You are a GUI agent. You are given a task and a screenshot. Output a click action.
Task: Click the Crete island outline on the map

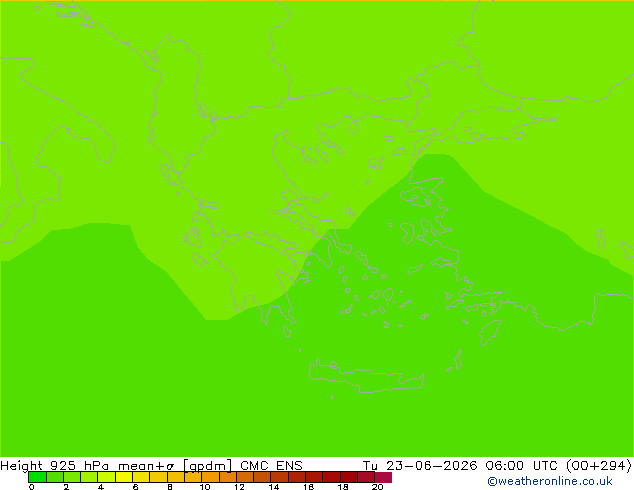[367, 376]
